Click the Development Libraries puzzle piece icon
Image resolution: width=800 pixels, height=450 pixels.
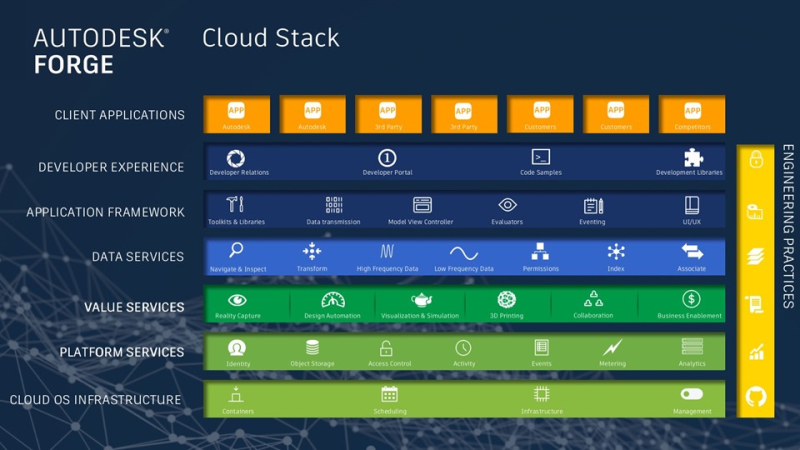pyautogui.click(x=693, y=158)
